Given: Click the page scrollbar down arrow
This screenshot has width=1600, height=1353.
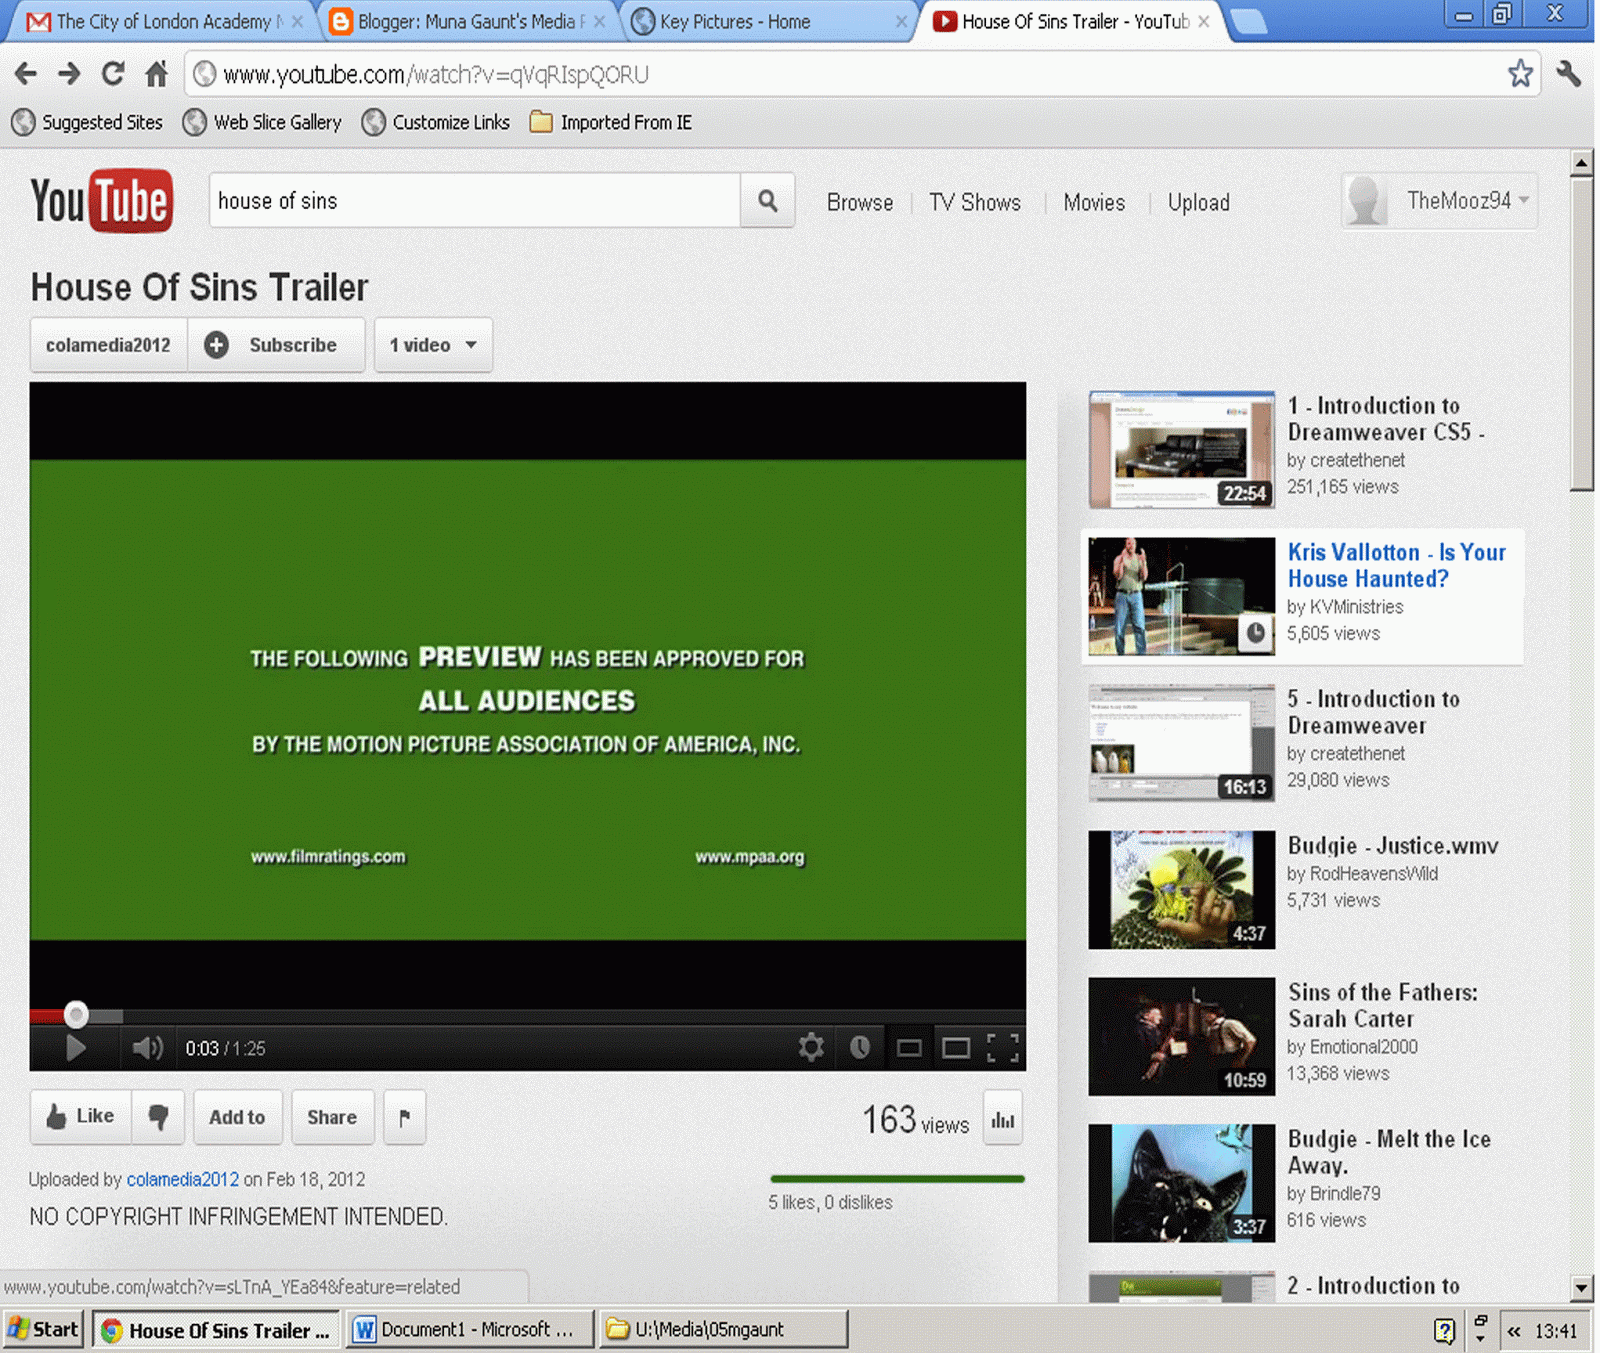Looking at the screenshot, I should click(1581, 1288).
